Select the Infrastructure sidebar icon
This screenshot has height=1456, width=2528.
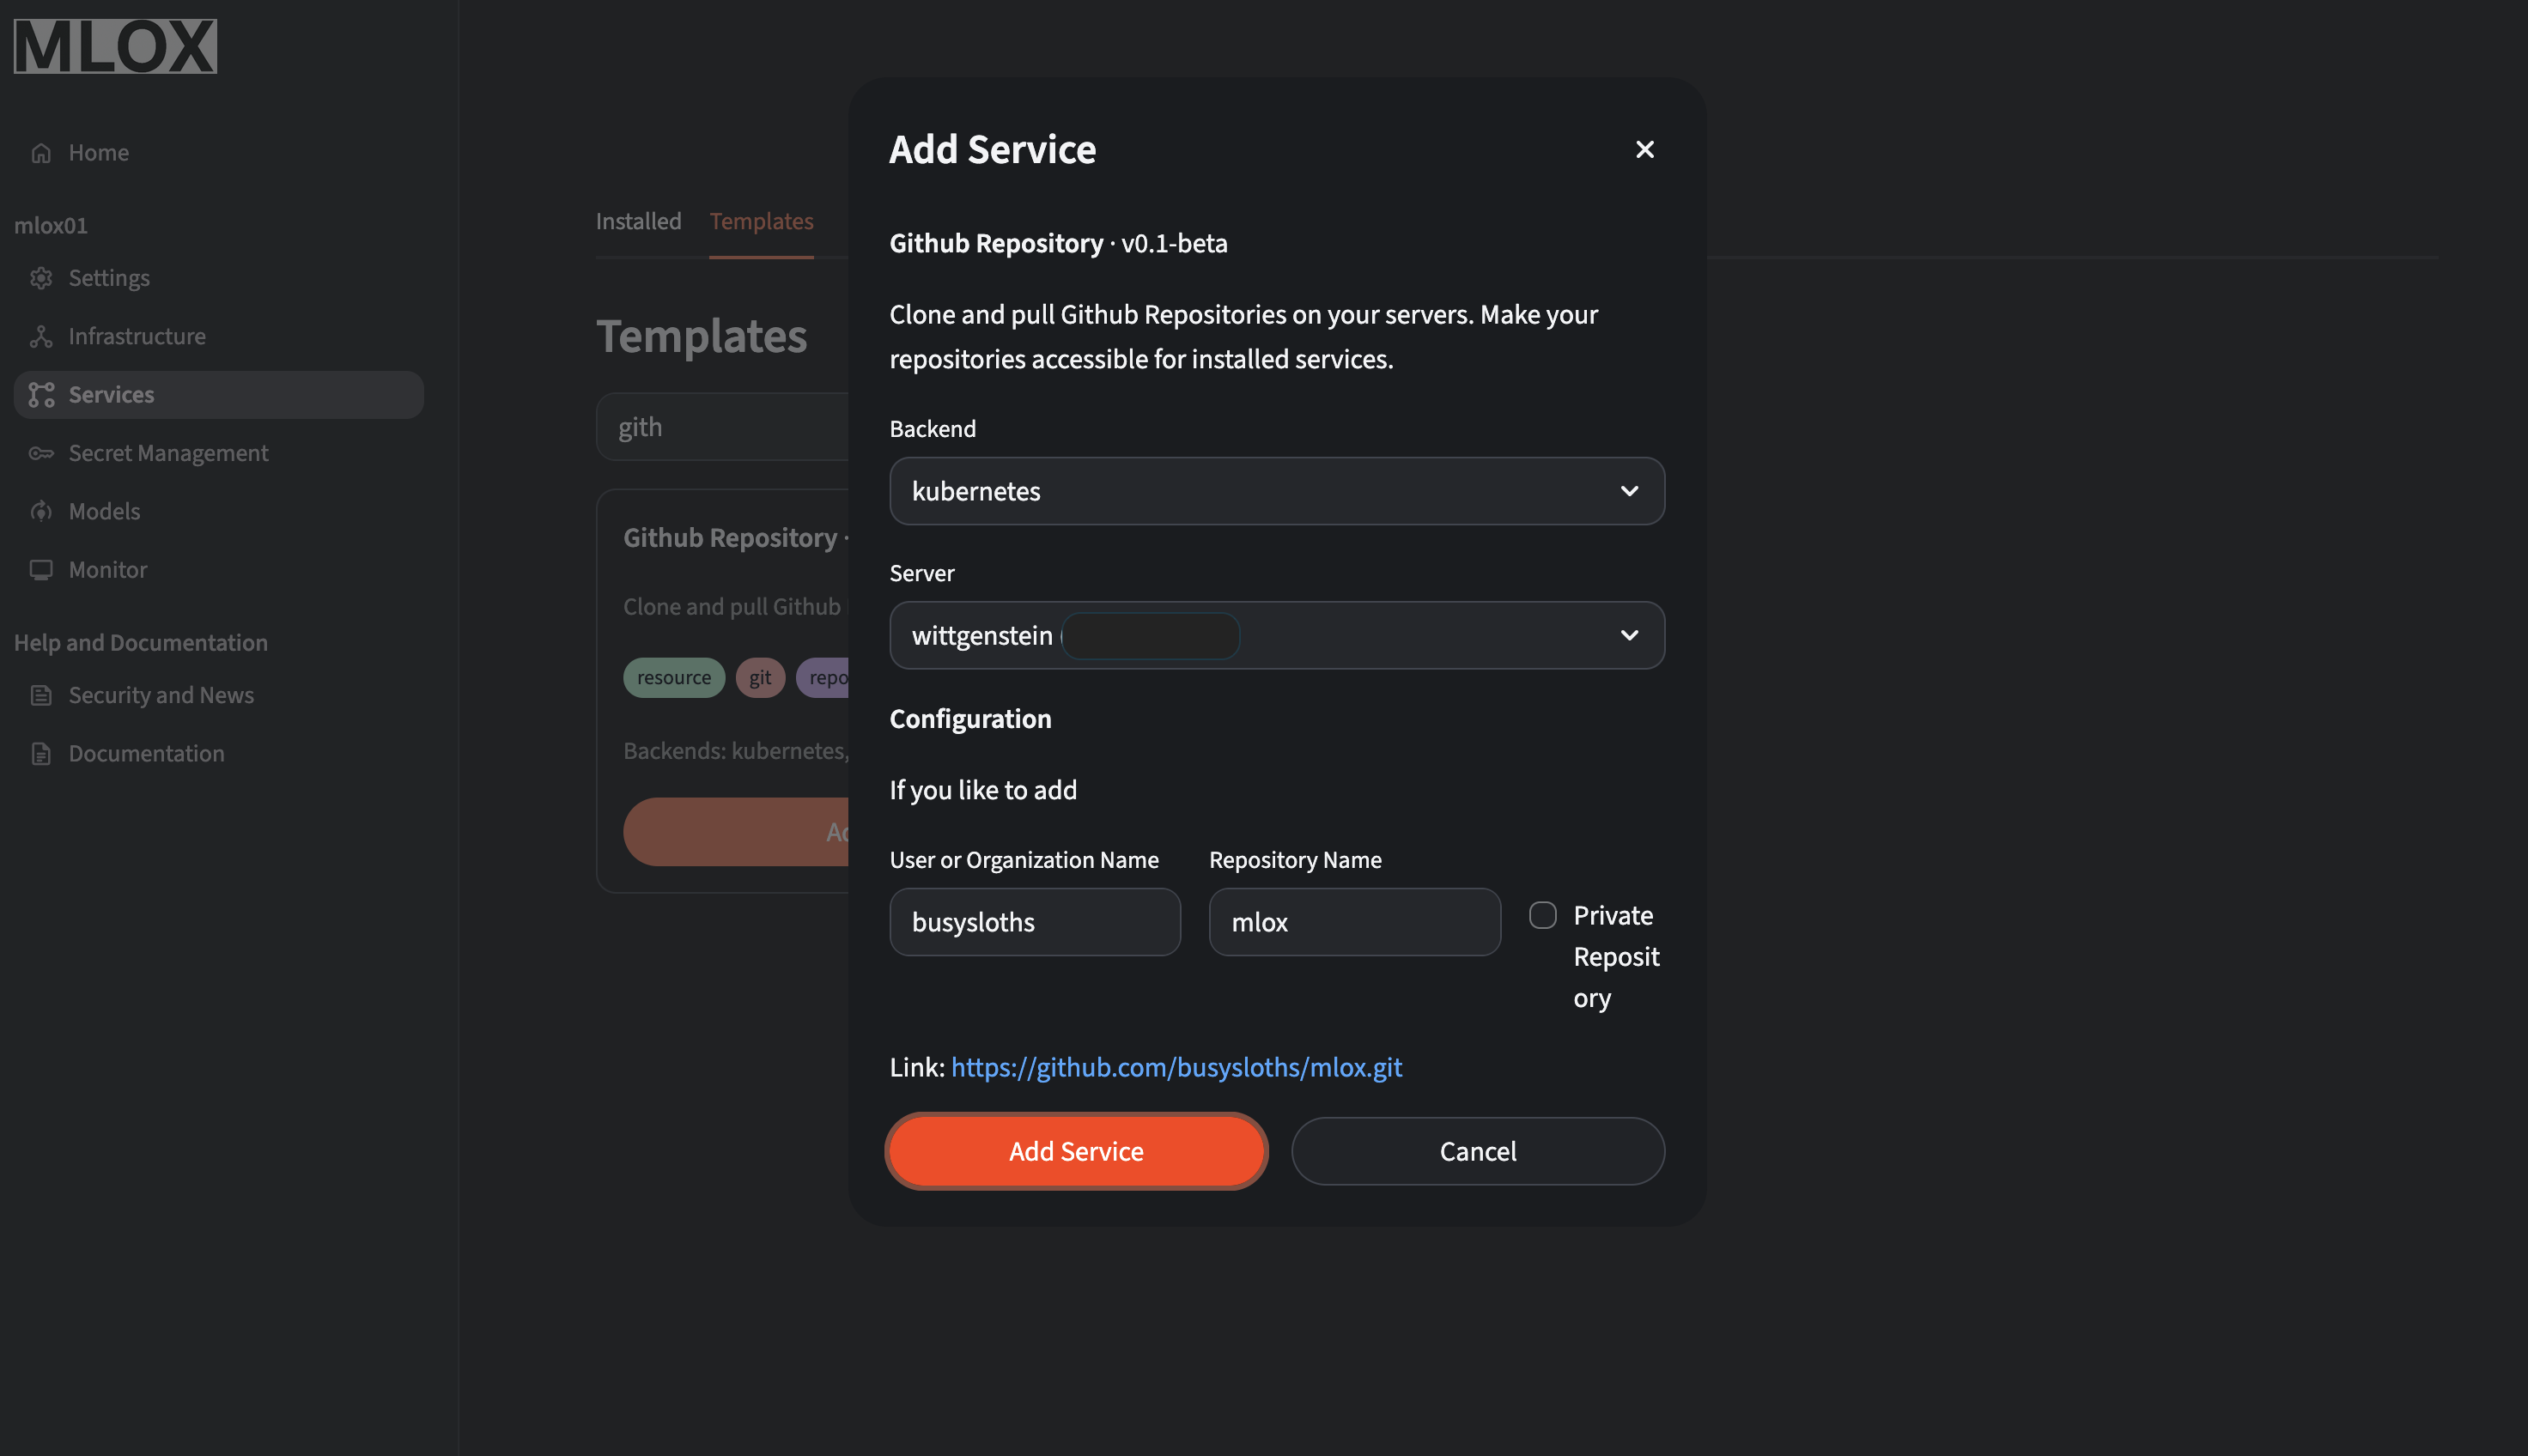41,336
